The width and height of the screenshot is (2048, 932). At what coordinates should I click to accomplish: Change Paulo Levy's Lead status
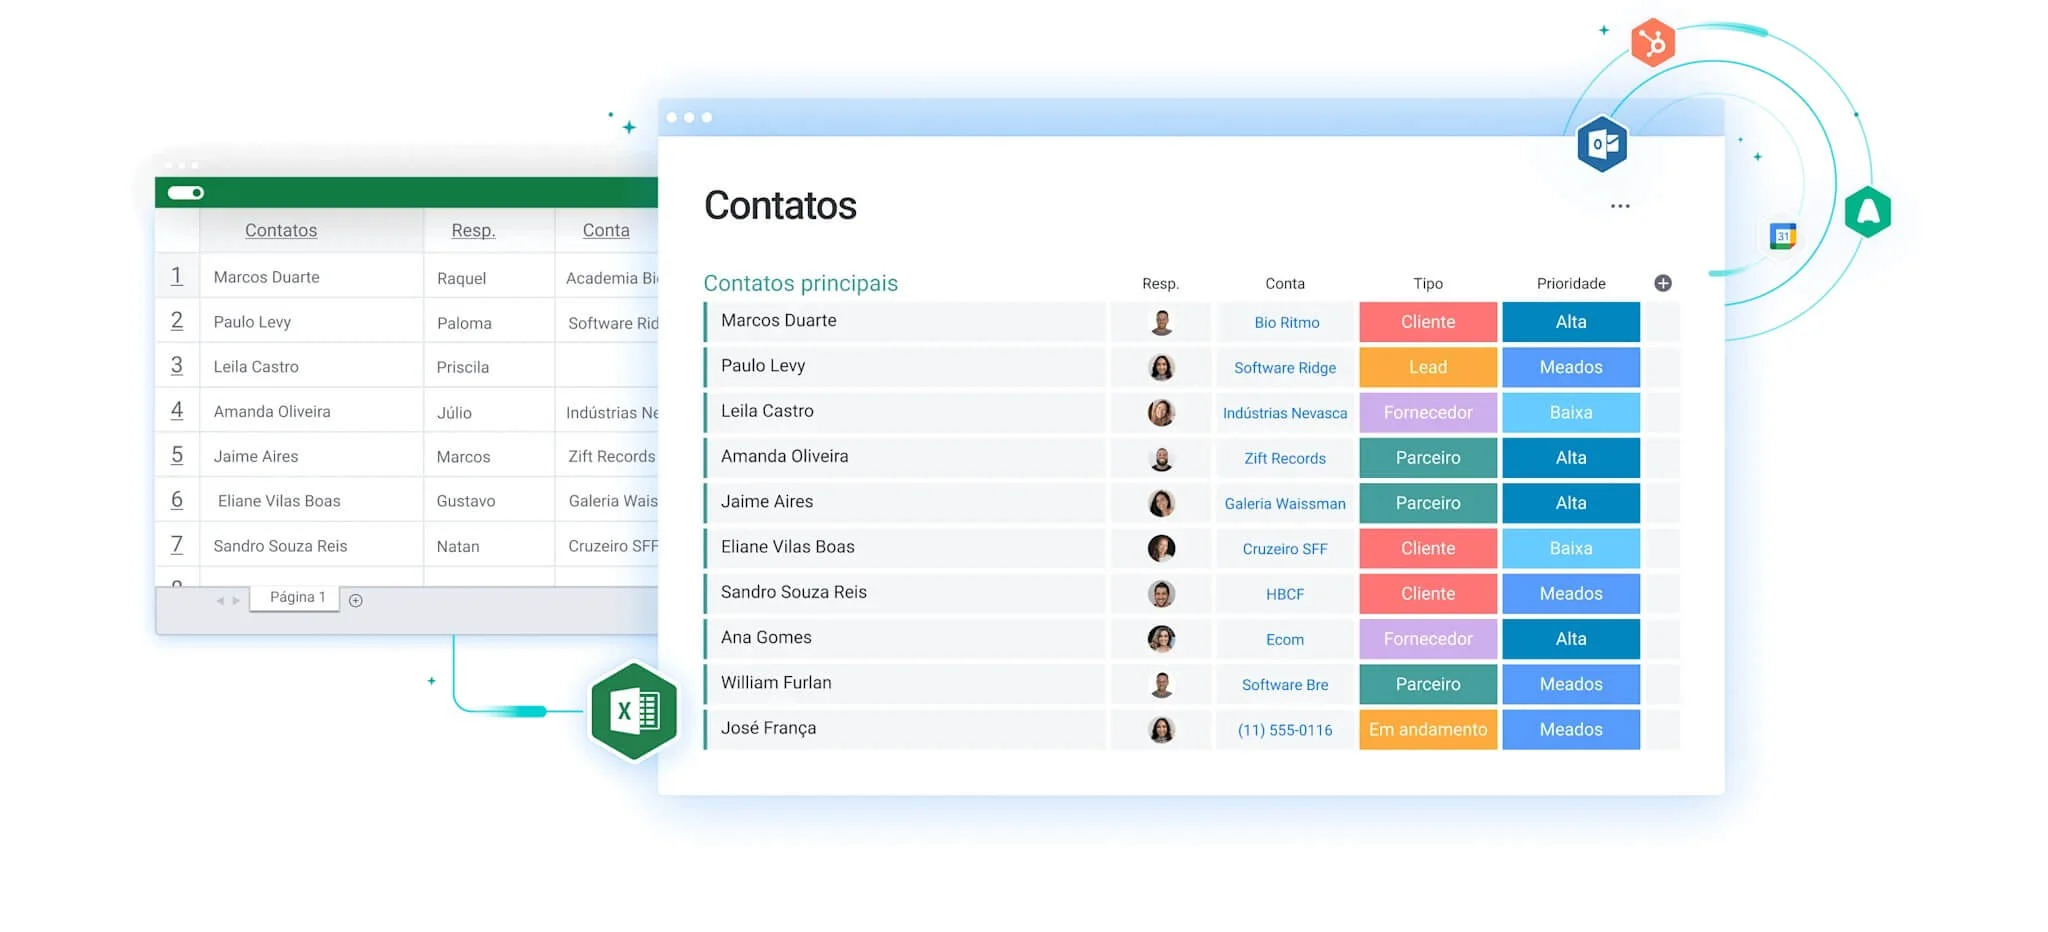click(1427, 367)
